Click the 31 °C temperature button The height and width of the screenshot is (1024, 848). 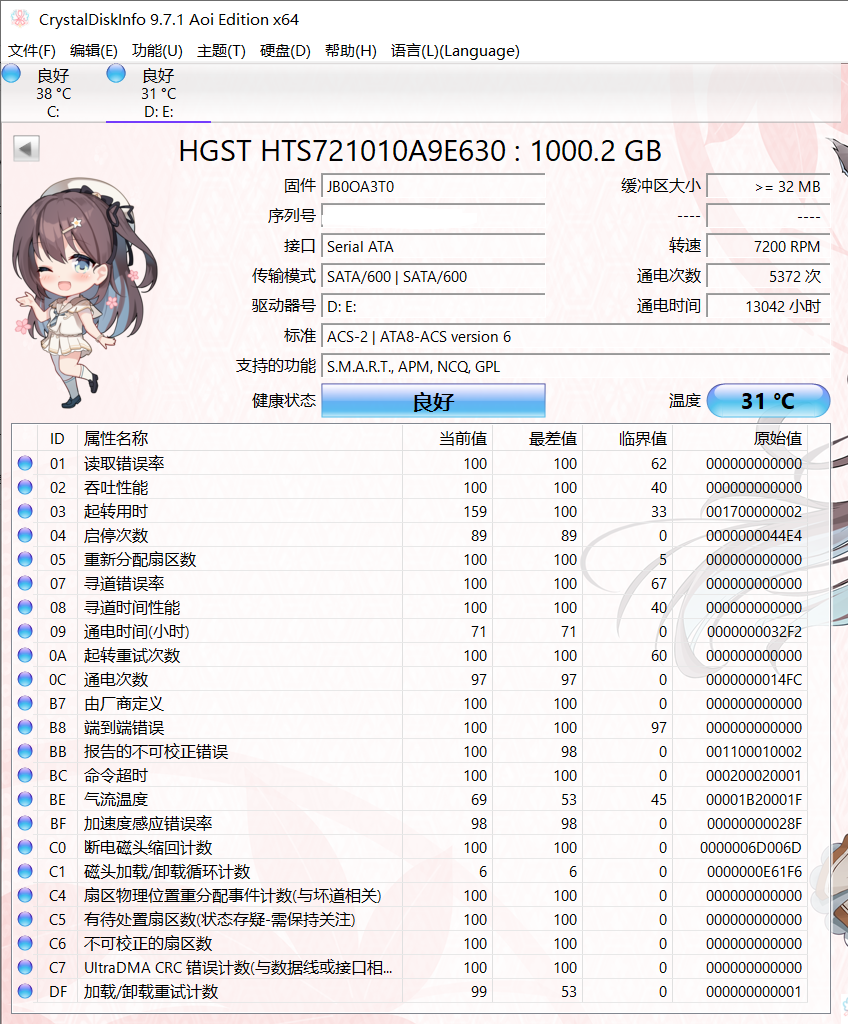(768, 400)
